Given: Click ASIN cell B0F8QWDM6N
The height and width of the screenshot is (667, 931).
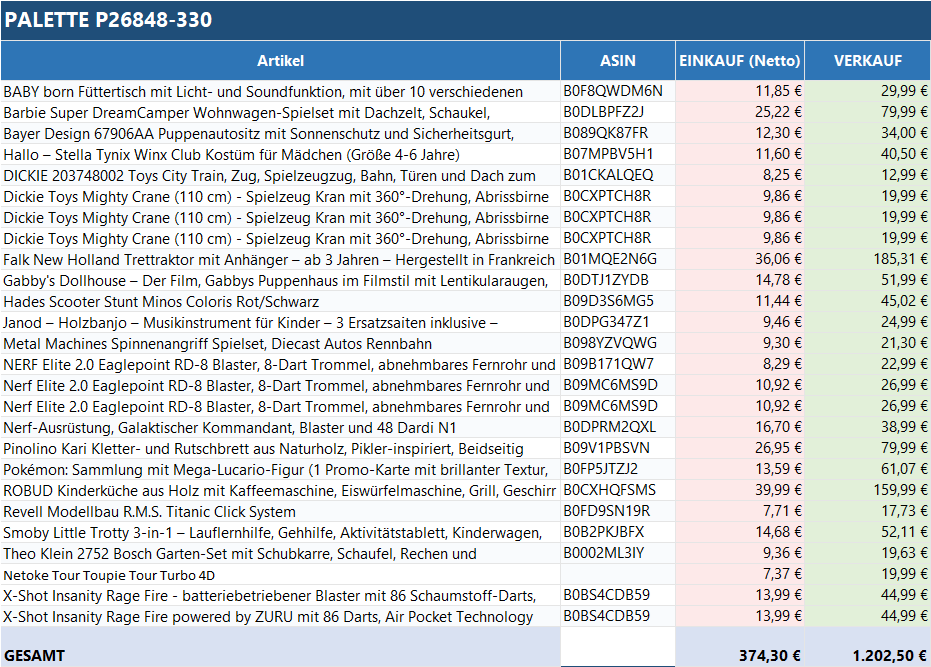Looking at the screenshot, I should click(x=617, y=91).
